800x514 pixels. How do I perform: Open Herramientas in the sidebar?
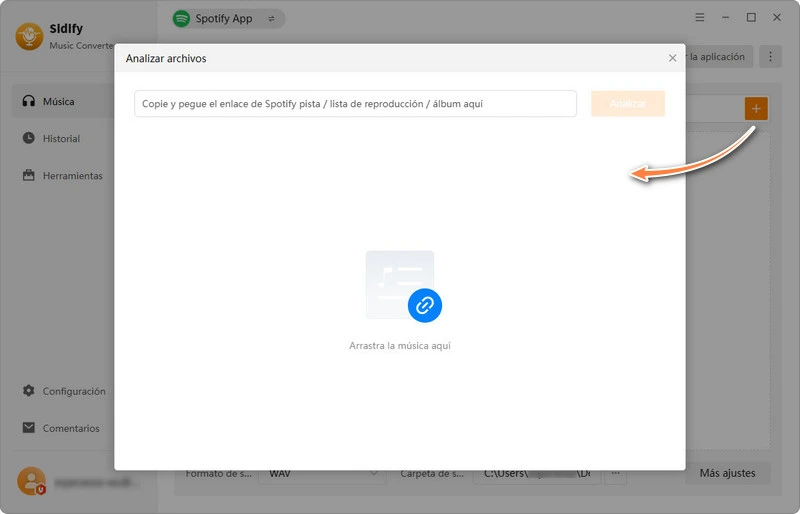63,176
